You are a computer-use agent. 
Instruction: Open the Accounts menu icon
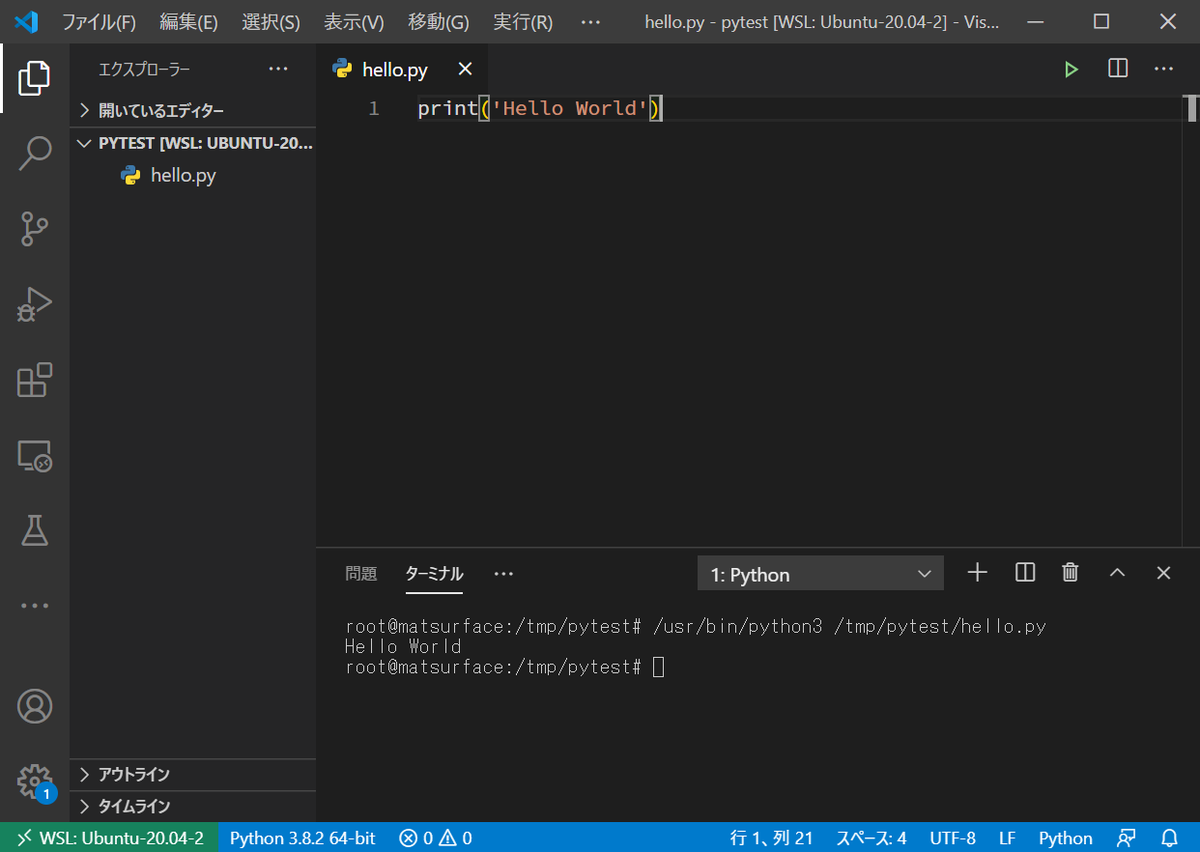point(34,706)
